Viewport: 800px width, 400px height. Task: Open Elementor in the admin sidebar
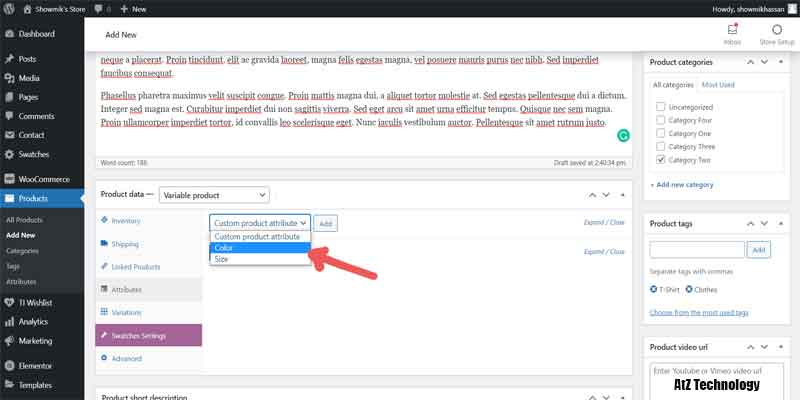point(35,366)
